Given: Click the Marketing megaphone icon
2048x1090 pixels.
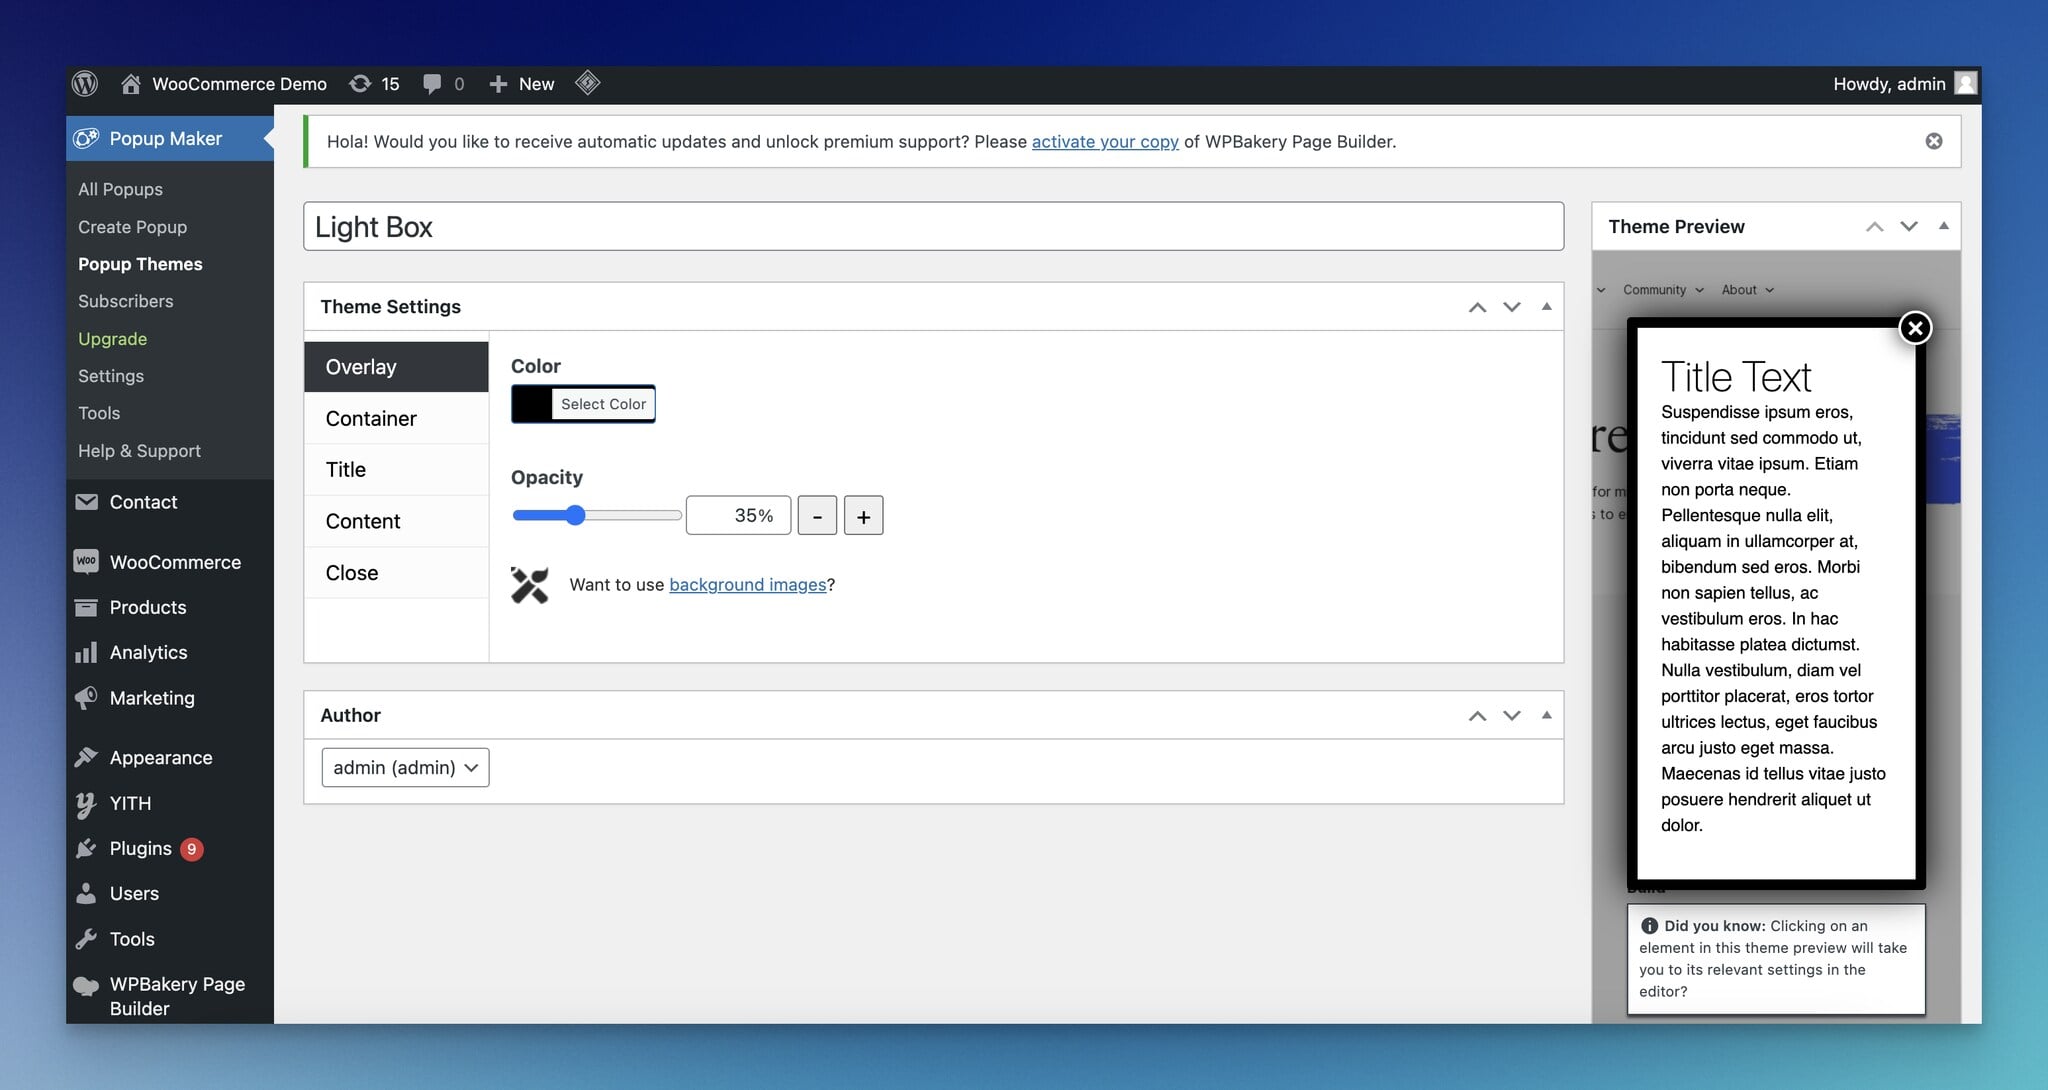Looking at the screenshot, I should coord(86,698).
